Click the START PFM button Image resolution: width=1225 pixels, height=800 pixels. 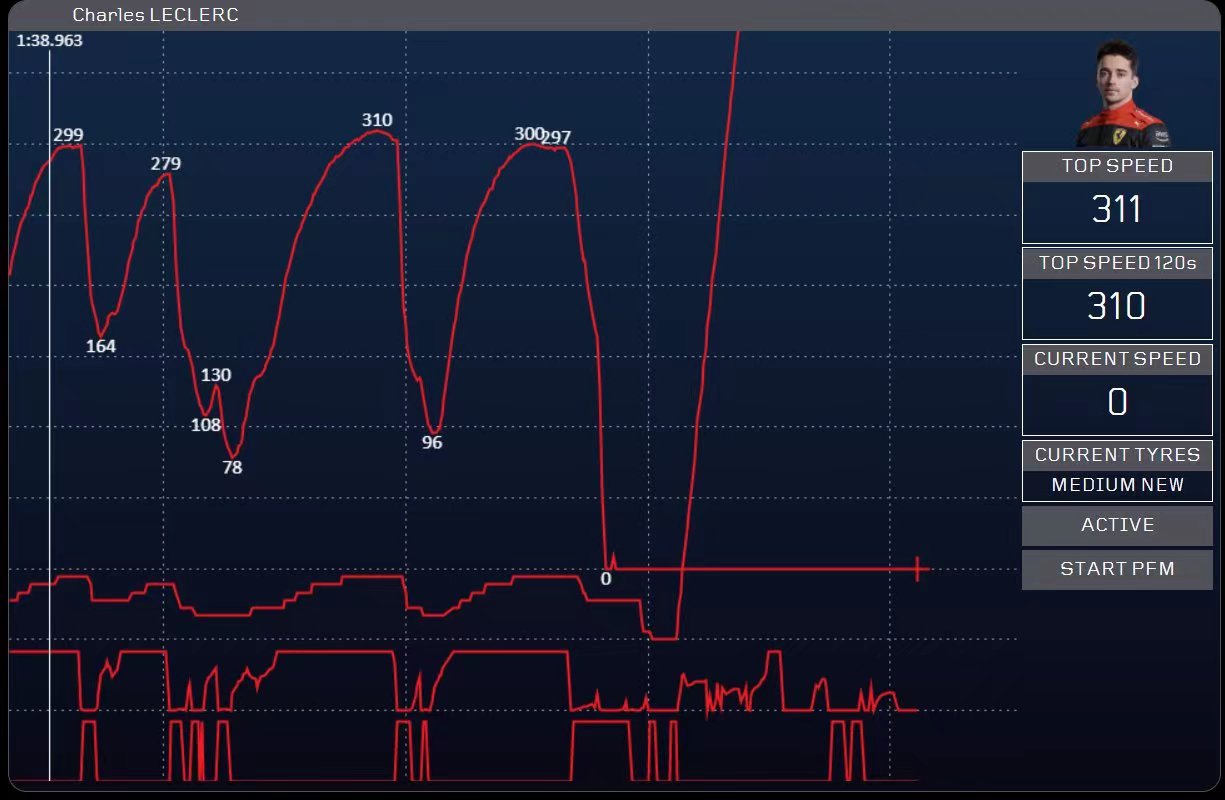(x=1117, y=569)
